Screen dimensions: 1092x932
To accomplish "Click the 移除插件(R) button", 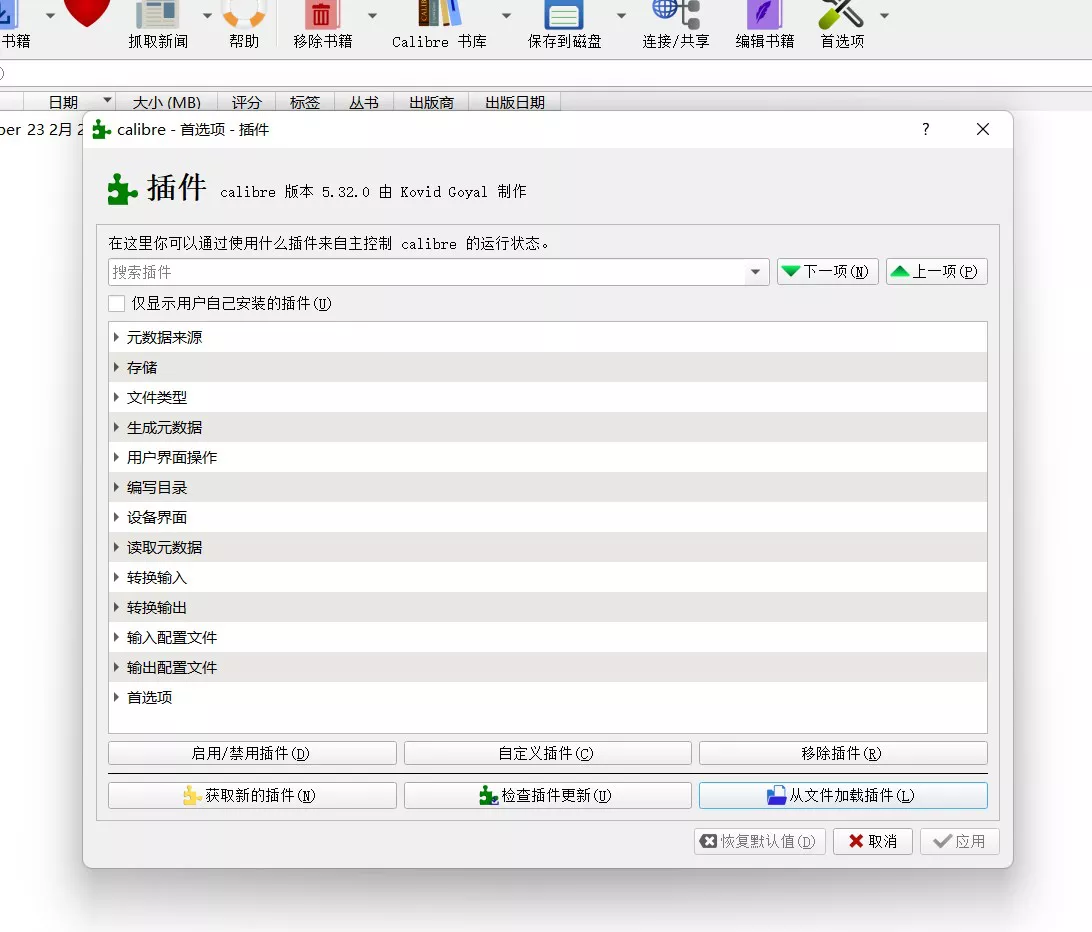I will coord(843,753).
